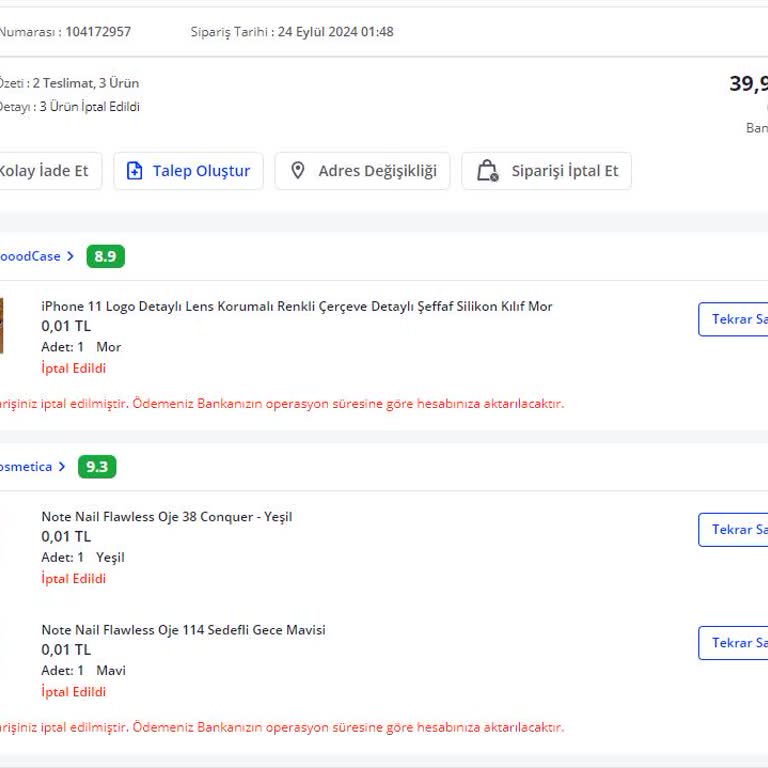768x768 pixels.
Task: Click the refund notice under the Cosmetica delivery
Action: click(282, 727)
